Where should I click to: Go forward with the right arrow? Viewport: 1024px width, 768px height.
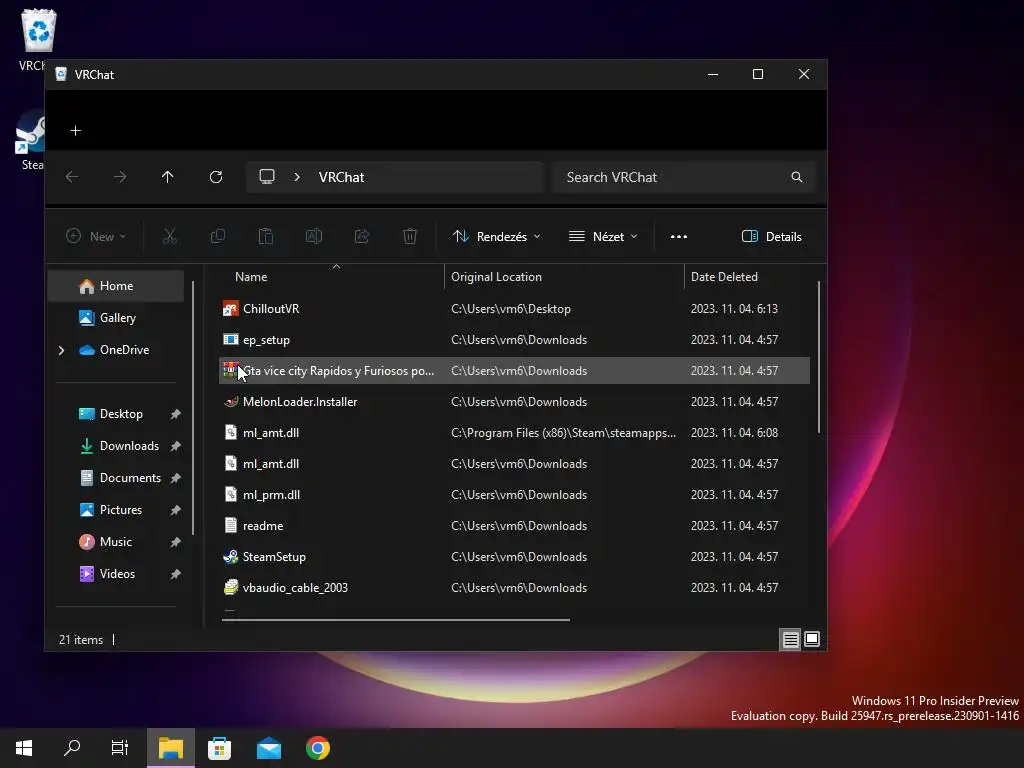pyautogui.click(x=120, y=177)
